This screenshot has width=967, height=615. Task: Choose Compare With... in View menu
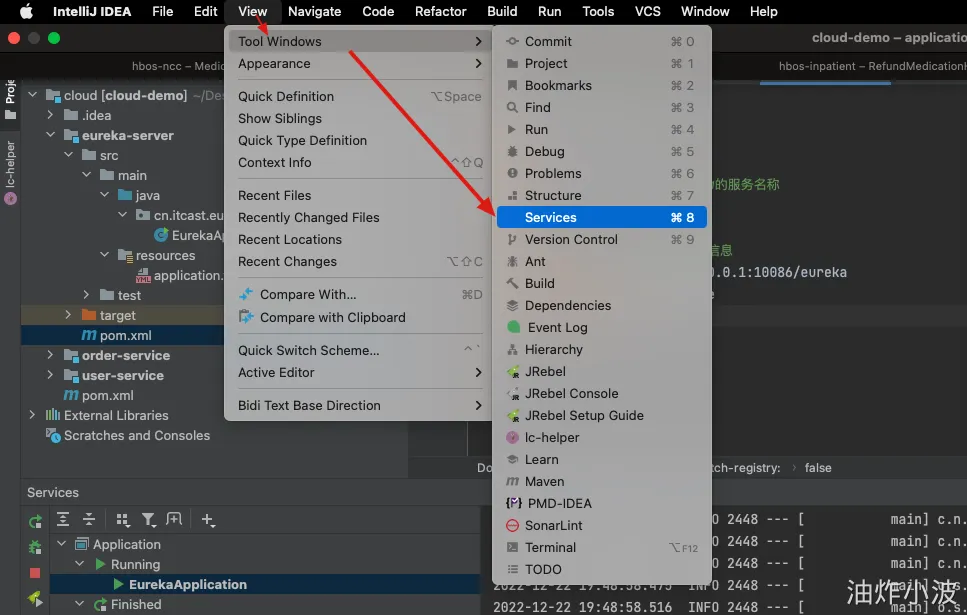(358, 295)
